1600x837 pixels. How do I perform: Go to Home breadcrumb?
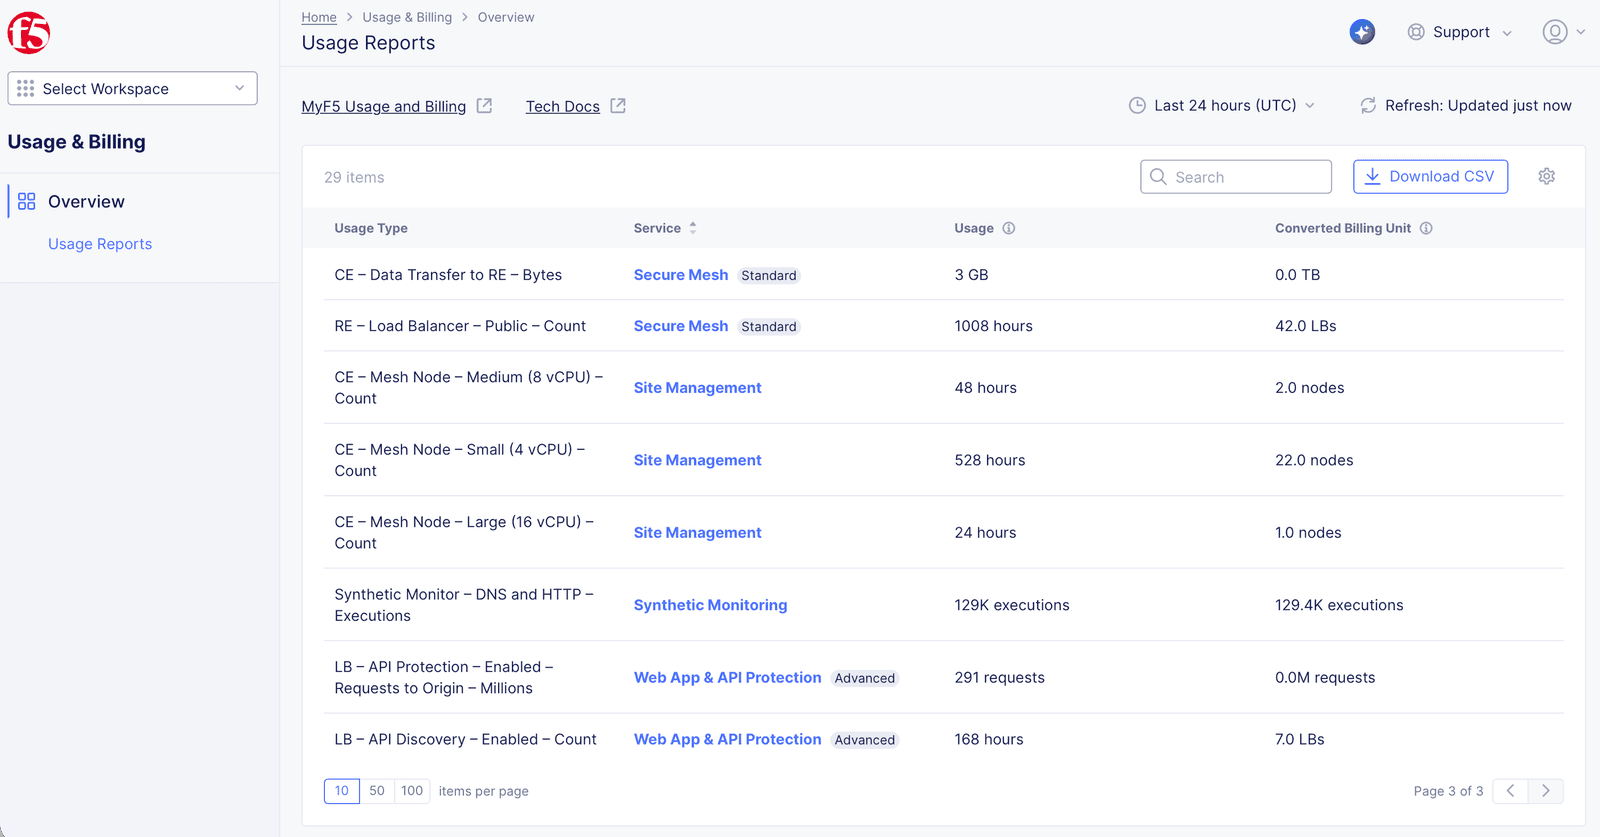(319, 17)
